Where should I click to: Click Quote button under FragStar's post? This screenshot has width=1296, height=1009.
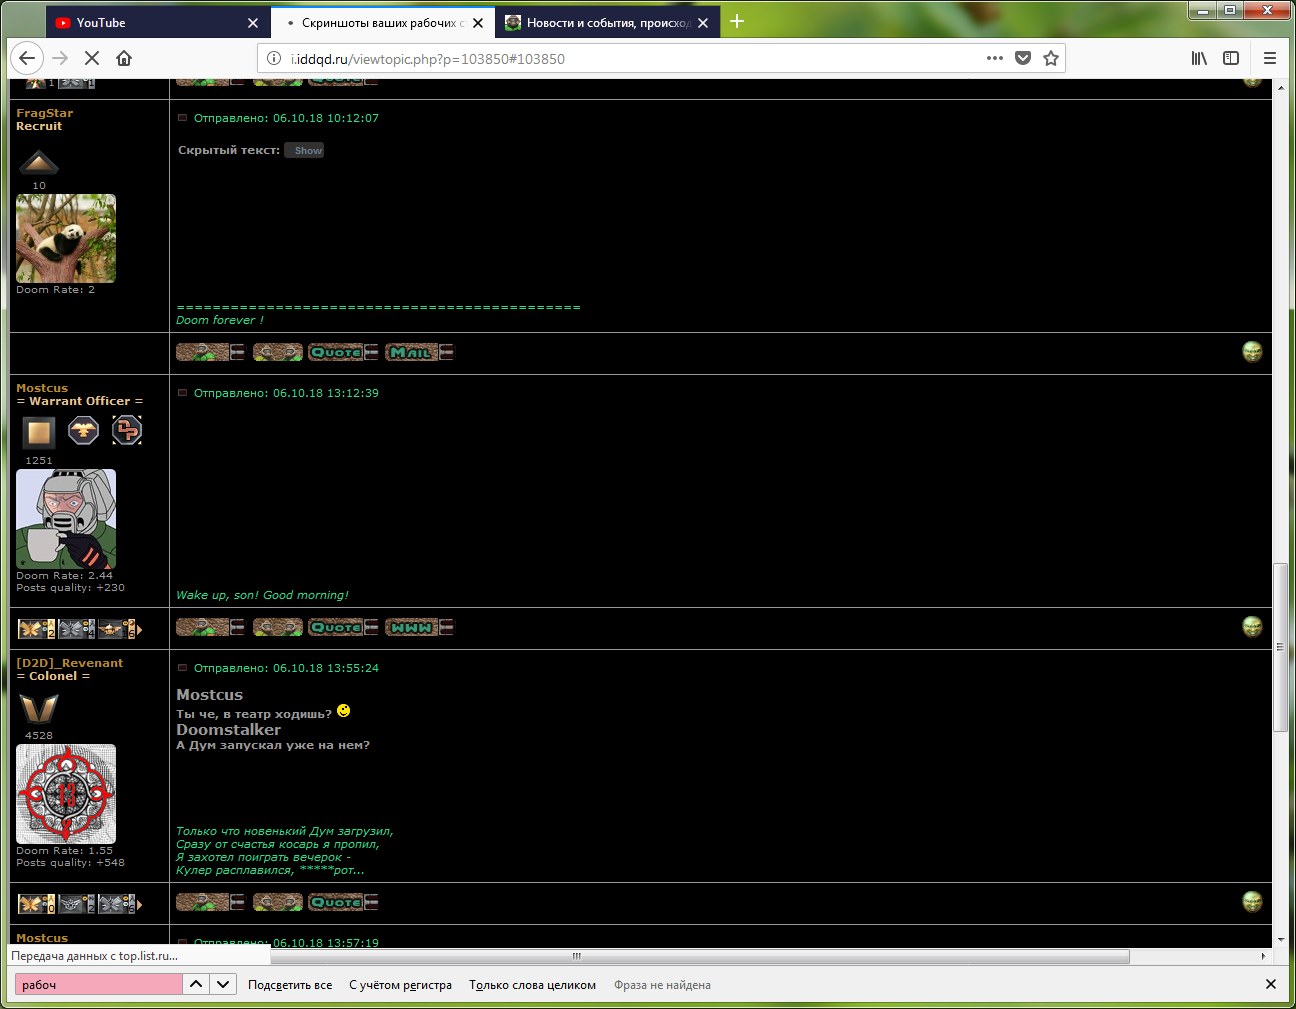(343, 352)
